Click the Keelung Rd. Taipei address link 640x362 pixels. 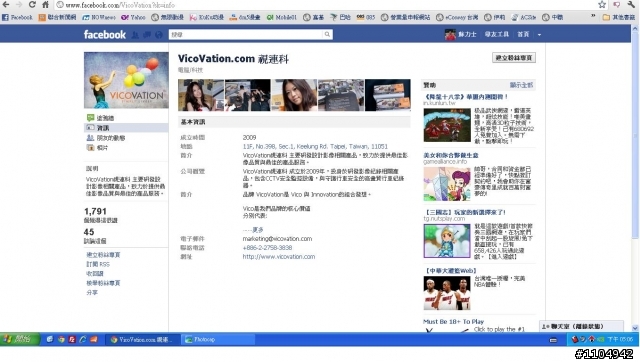pyautogui.click(x=315, y=147)
